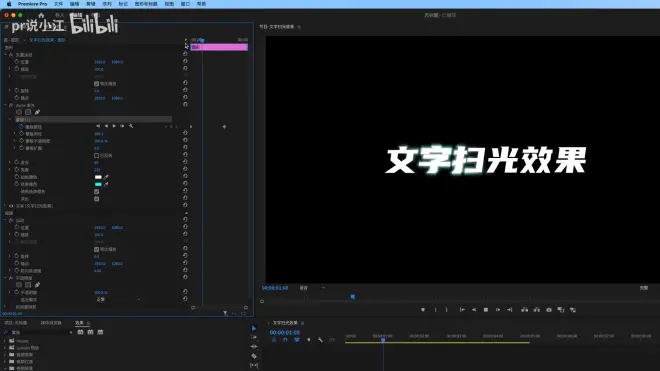Screen dimensions: 660x371
Task: Select the ellipse mask tool under Opacity
Action: [x=19, y=285]
